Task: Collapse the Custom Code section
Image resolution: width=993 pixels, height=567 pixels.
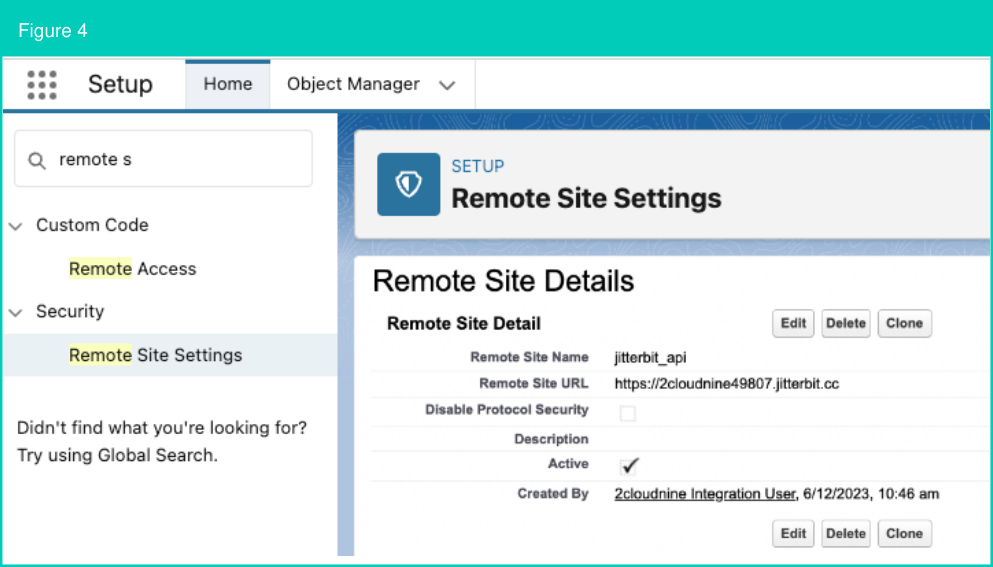Action: (16, 226)
